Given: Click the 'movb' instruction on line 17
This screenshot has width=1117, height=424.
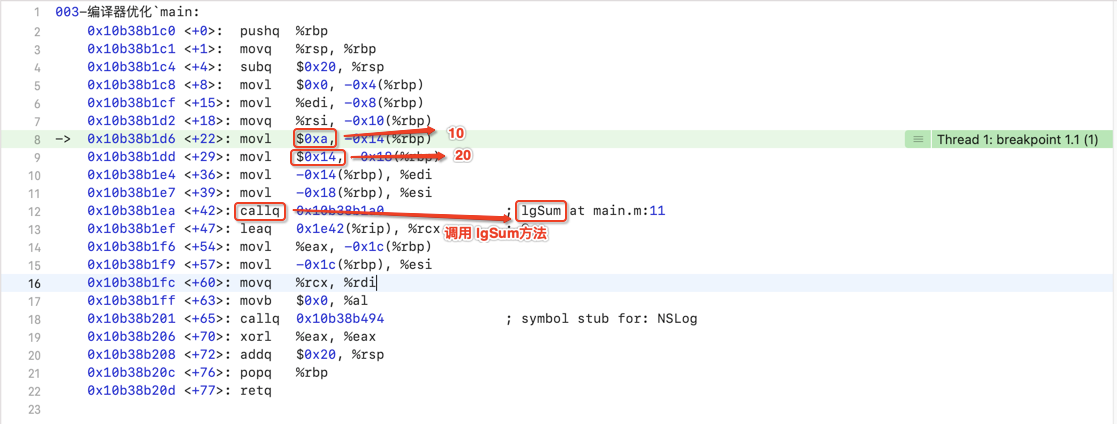Looking at the screenshot, I should coord(256,301).
